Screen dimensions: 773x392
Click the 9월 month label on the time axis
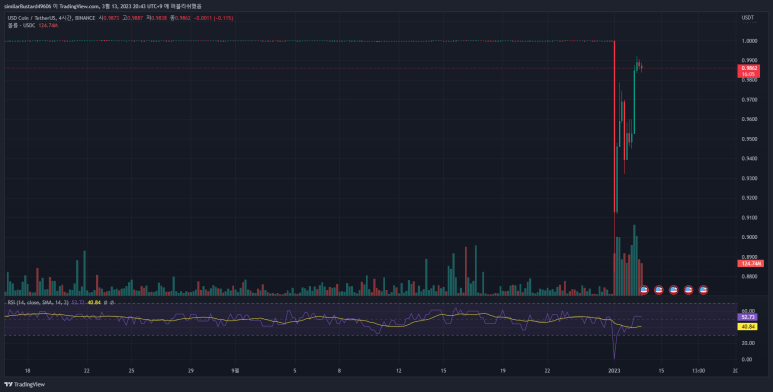pyautogui.click(x=235, y=371)
